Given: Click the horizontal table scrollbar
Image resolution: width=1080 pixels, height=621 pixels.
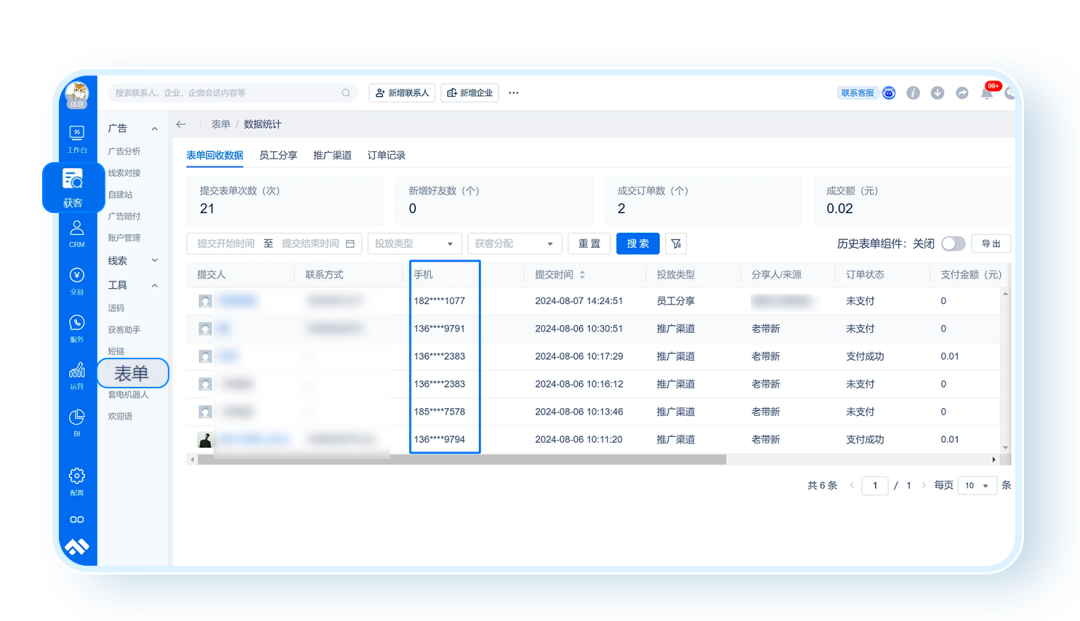Looking at the screenshot, I should click(461, 459).
